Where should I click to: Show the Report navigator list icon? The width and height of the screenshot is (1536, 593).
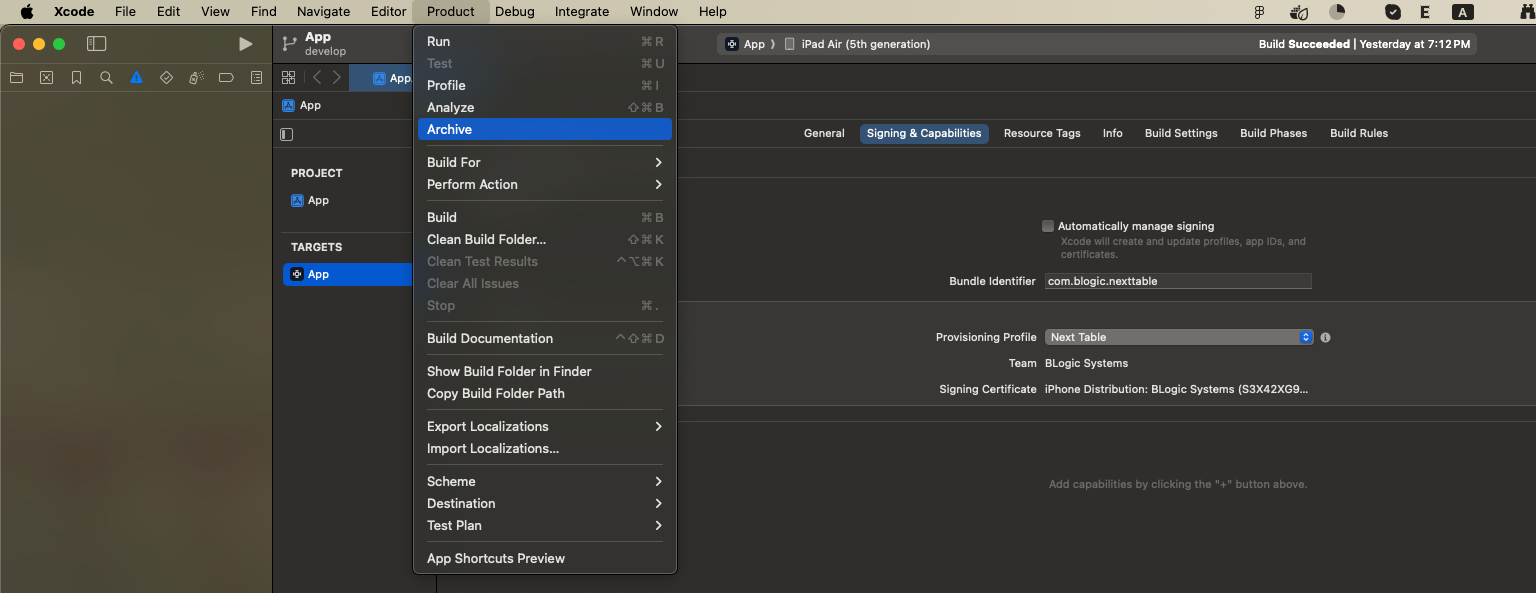coord(256,77)
